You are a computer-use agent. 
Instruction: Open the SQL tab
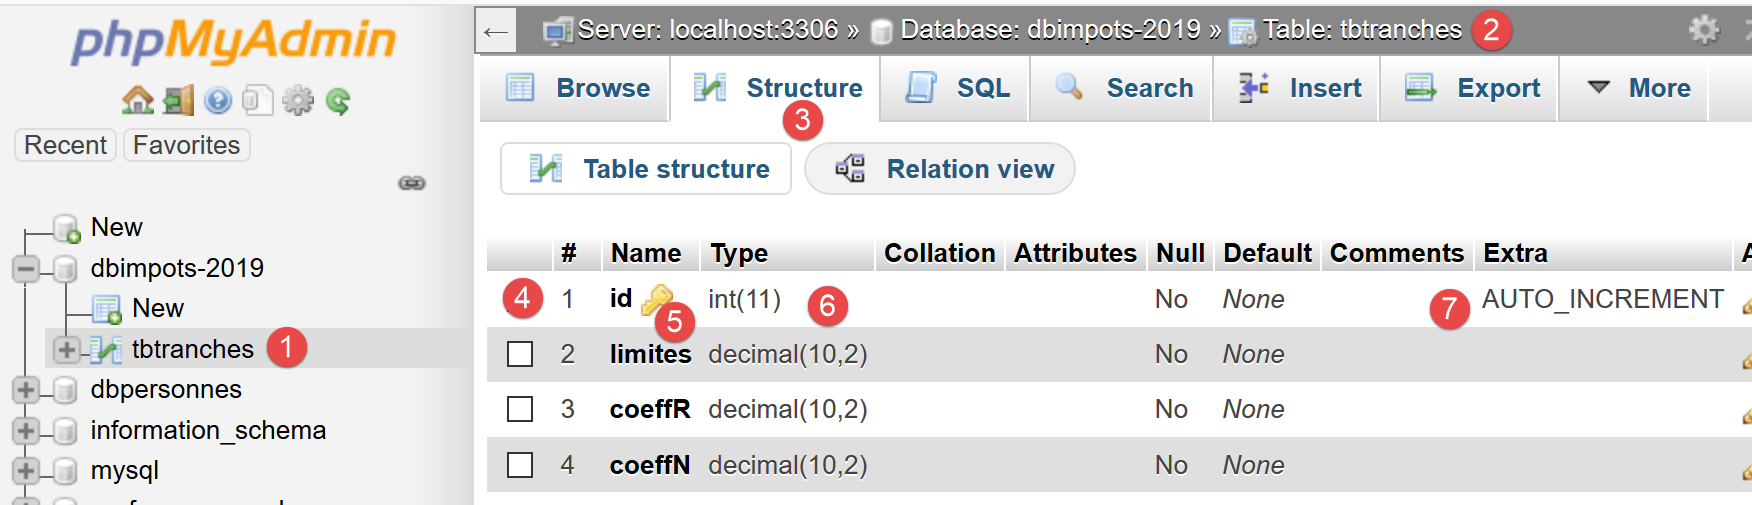pyautogui.click(x=958, y=88)
